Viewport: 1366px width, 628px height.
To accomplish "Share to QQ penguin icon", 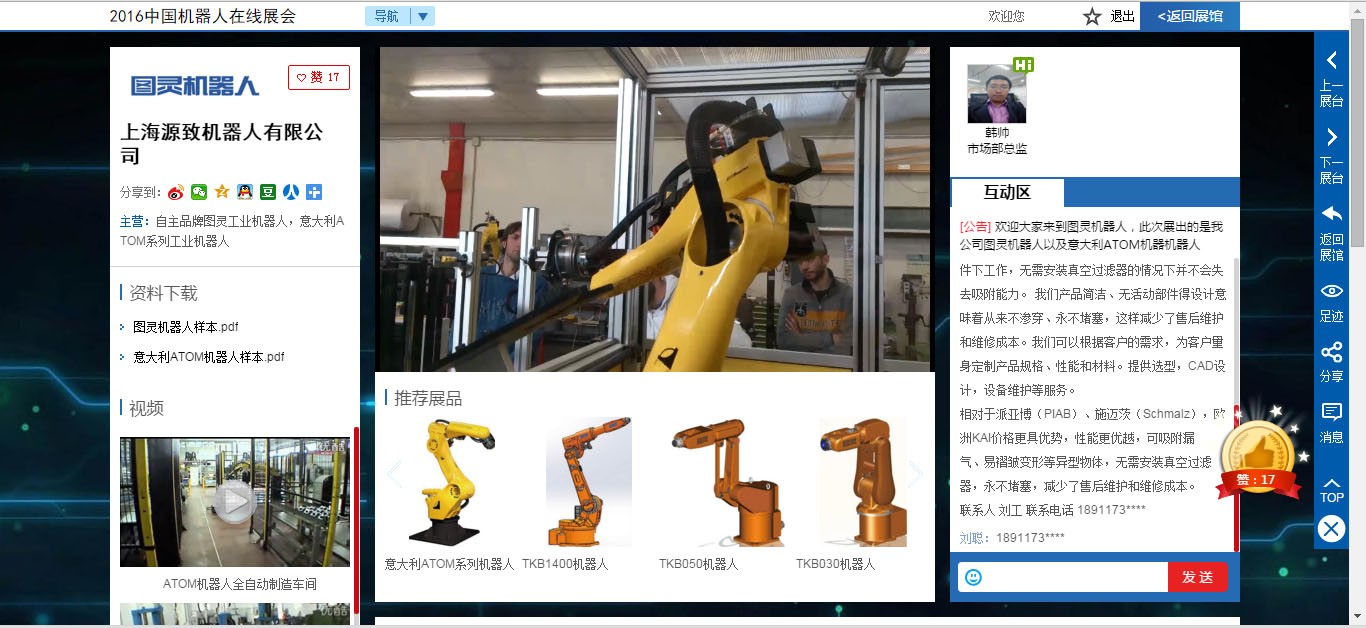I will tap(245, 192).
